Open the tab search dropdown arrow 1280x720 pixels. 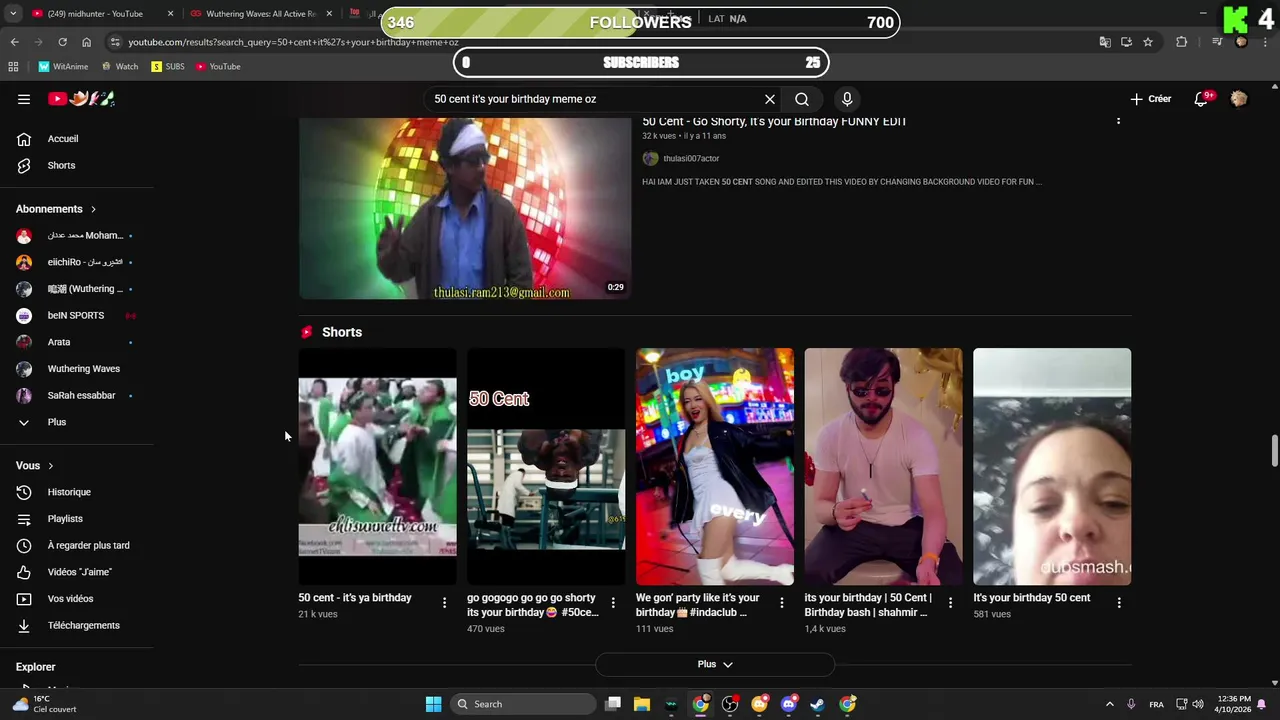pos(13,14)
